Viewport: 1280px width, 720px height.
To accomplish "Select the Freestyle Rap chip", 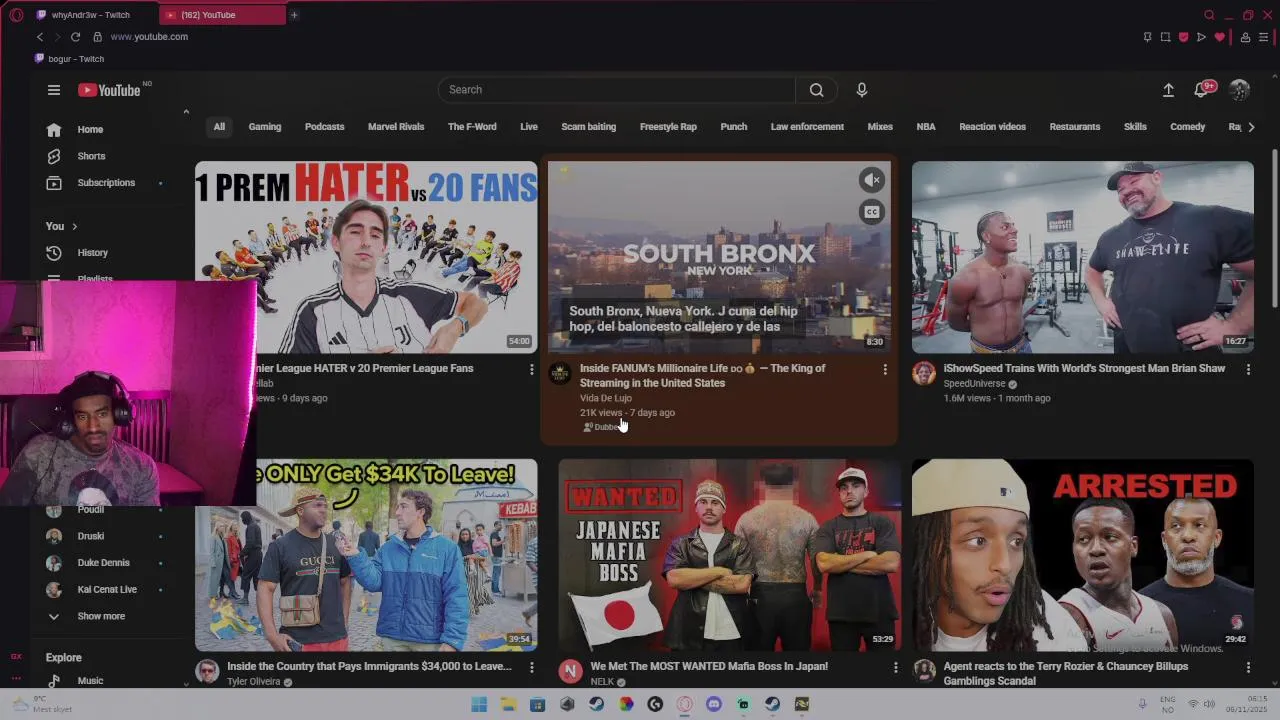I will click(x=668, y=127).
